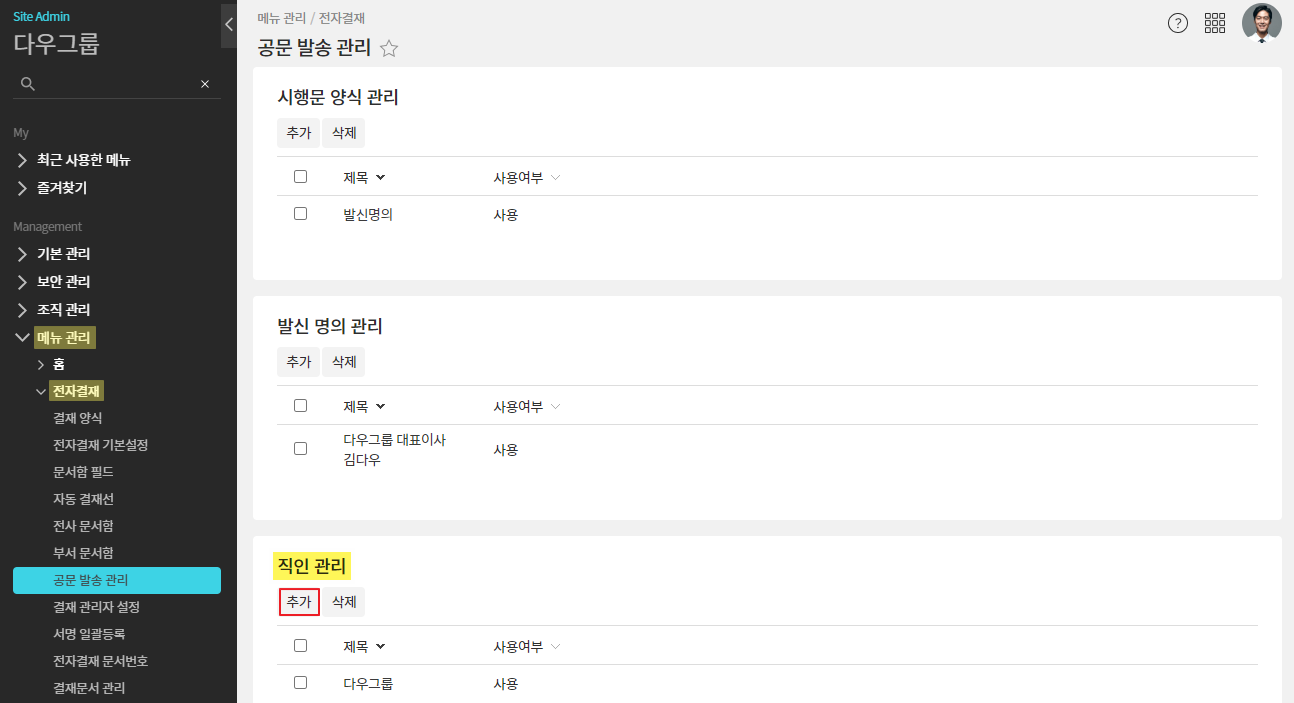Click 삭제 under 시행문 양식 관리
The image size is (1294, 703).
pos(344,133)
